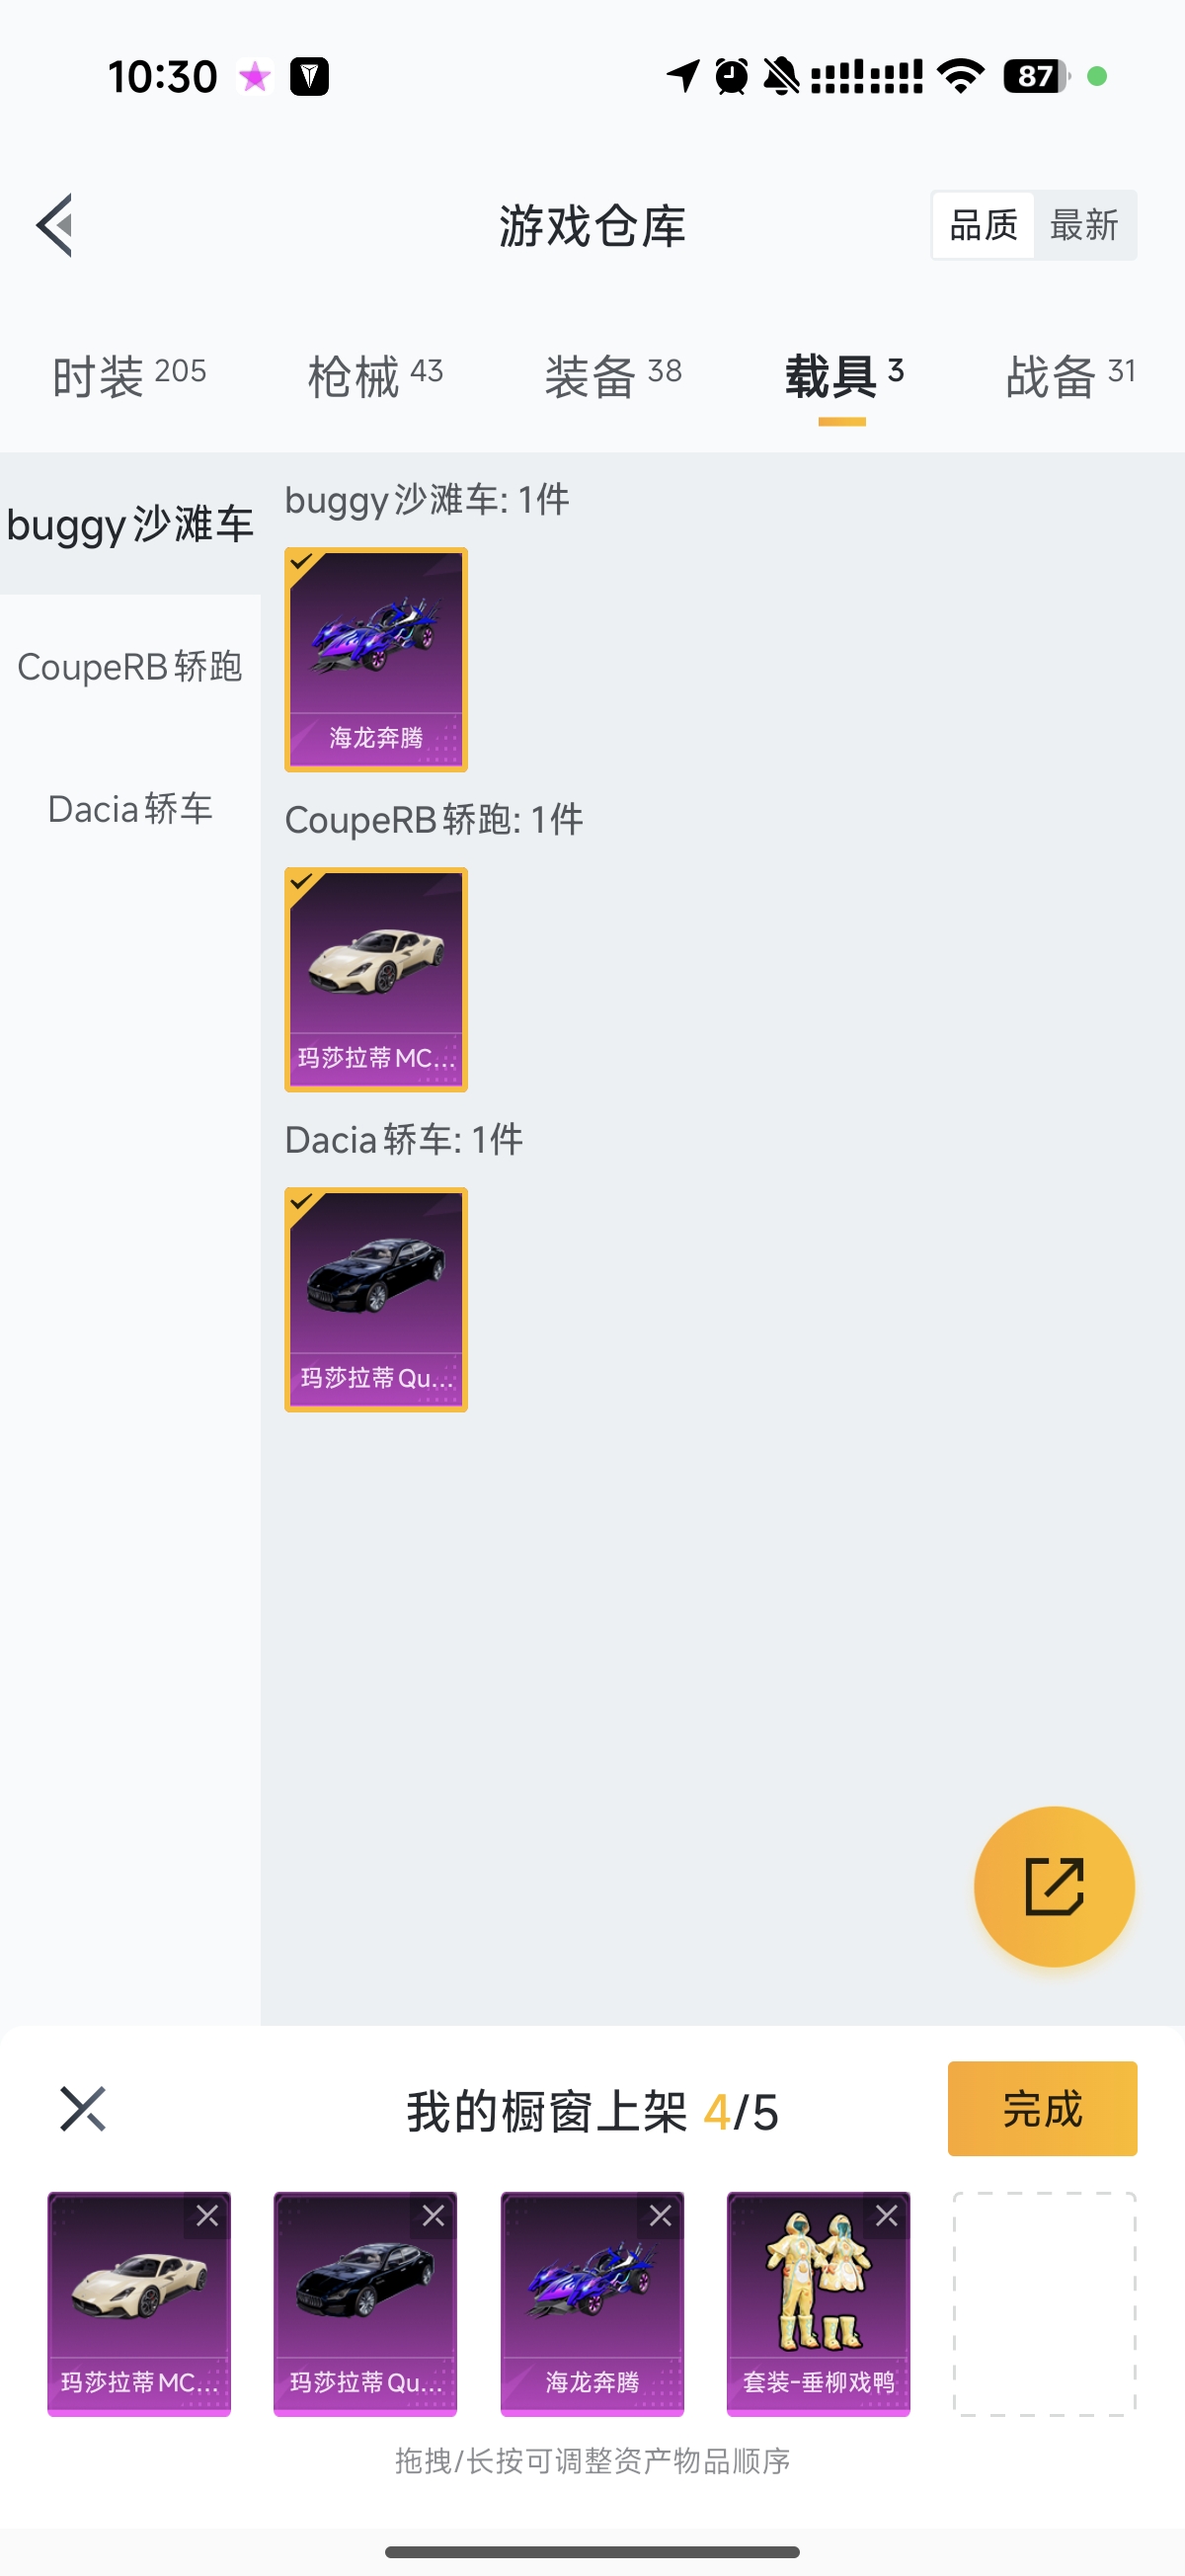
Task: Remove 玛莎拉蒂 Qu item from shelf
Action: pos(433,2216)
